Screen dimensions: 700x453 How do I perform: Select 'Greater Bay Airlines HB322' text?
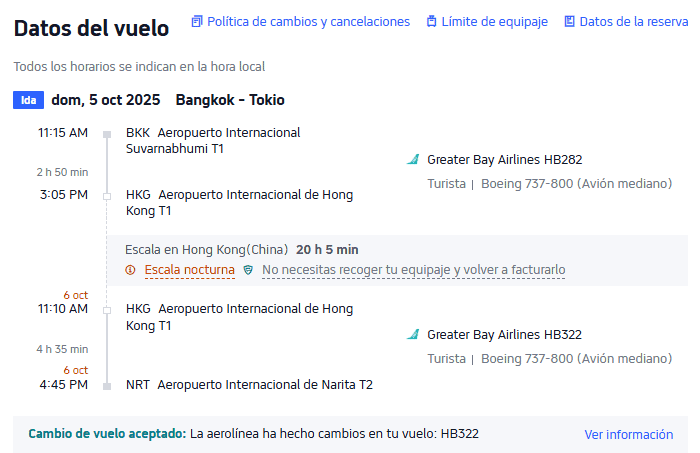[x=504, y=335]
